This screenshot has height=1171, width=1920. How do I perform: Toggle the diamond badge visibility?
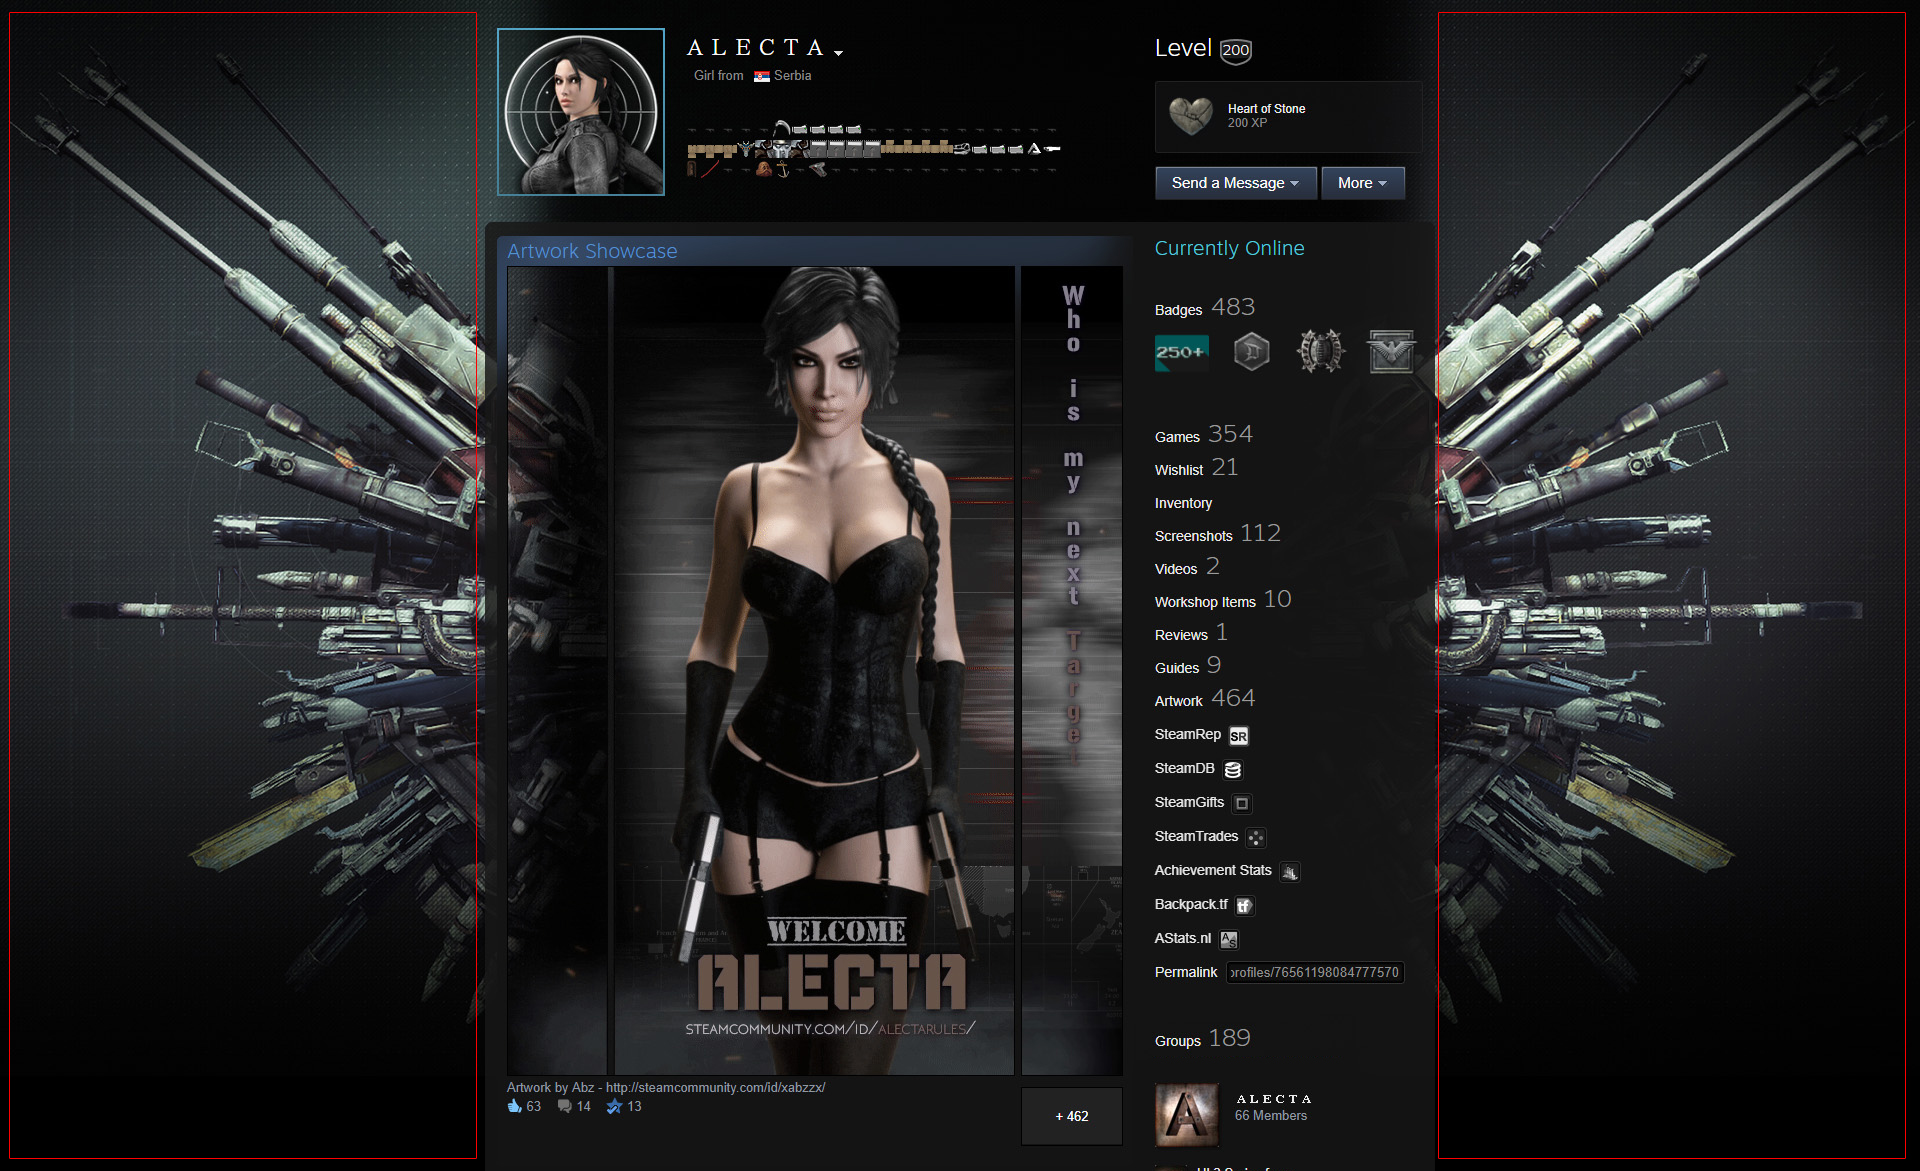(x=1249, y=354)
